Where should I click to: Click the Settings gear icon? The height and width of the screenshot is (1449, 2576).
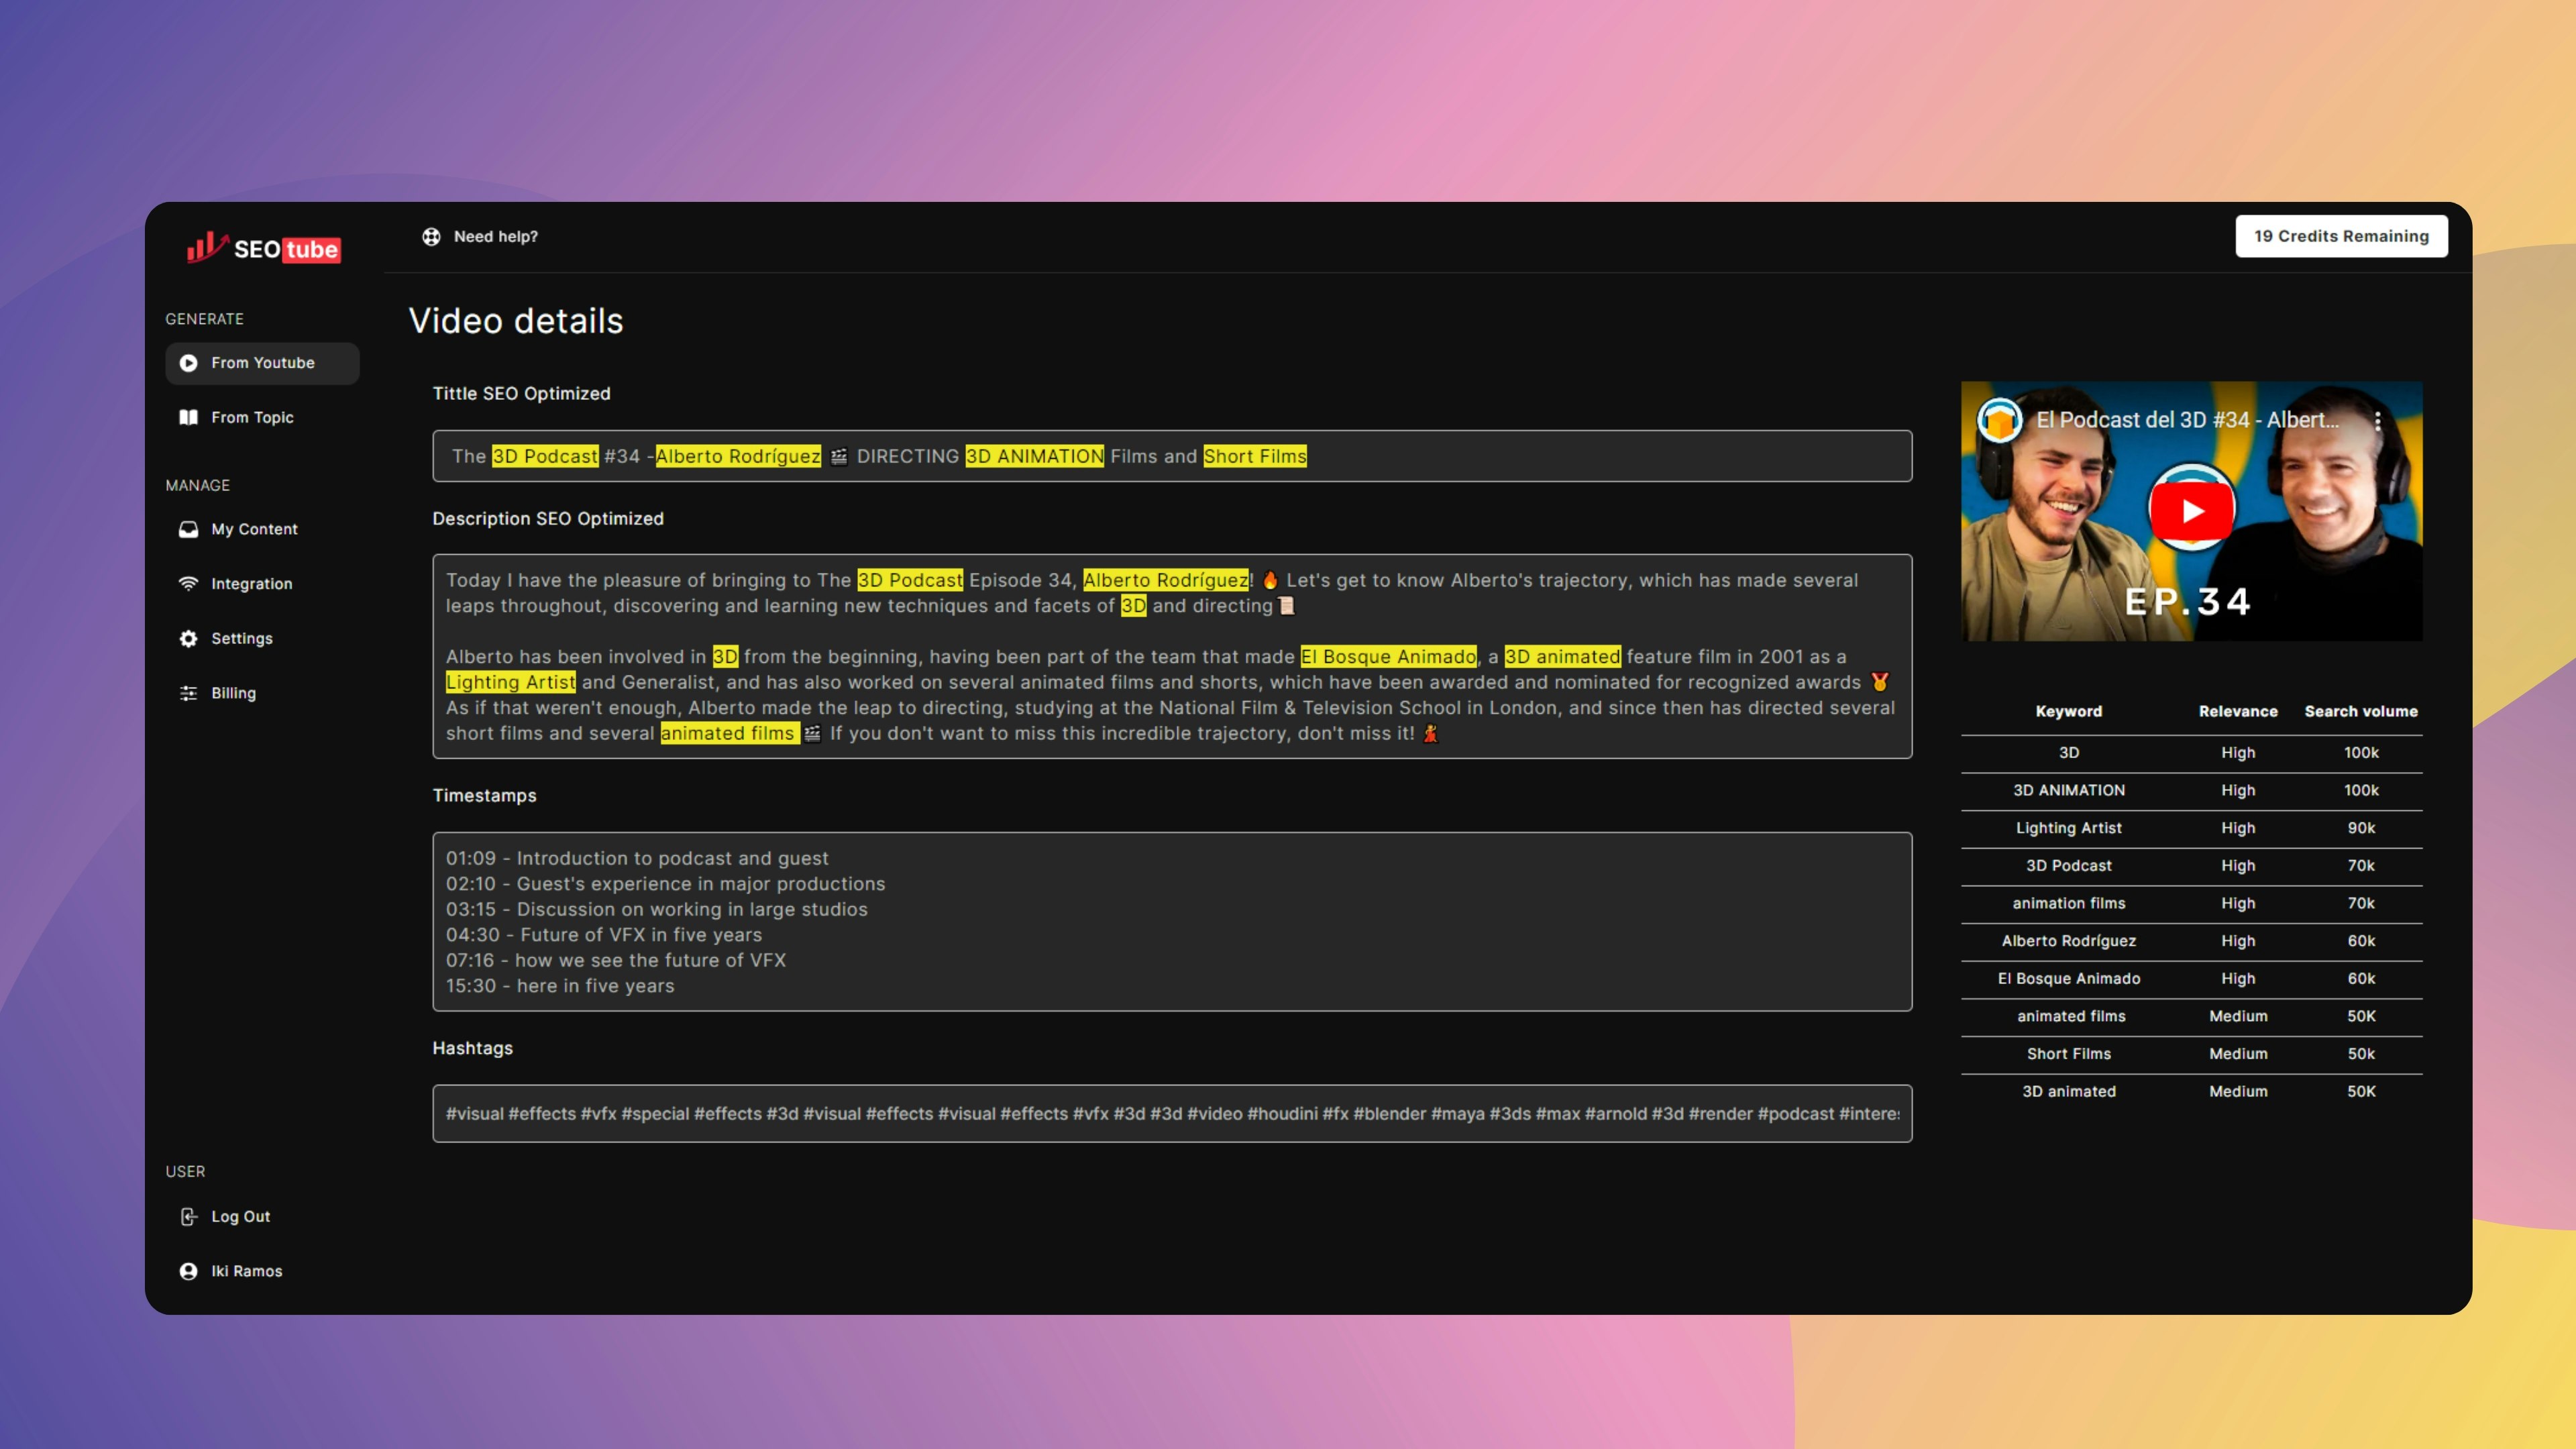click(x=188, y=638)
